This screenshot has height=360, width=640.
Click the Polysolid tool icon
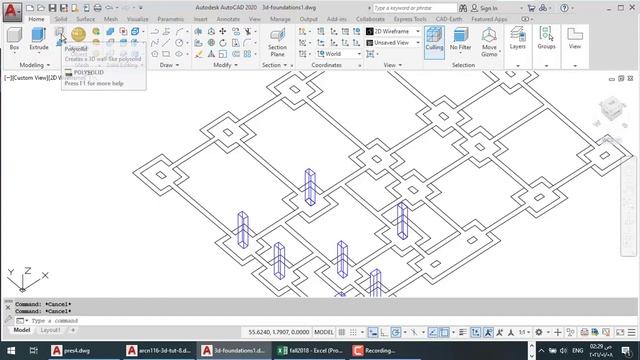(60, 31)
